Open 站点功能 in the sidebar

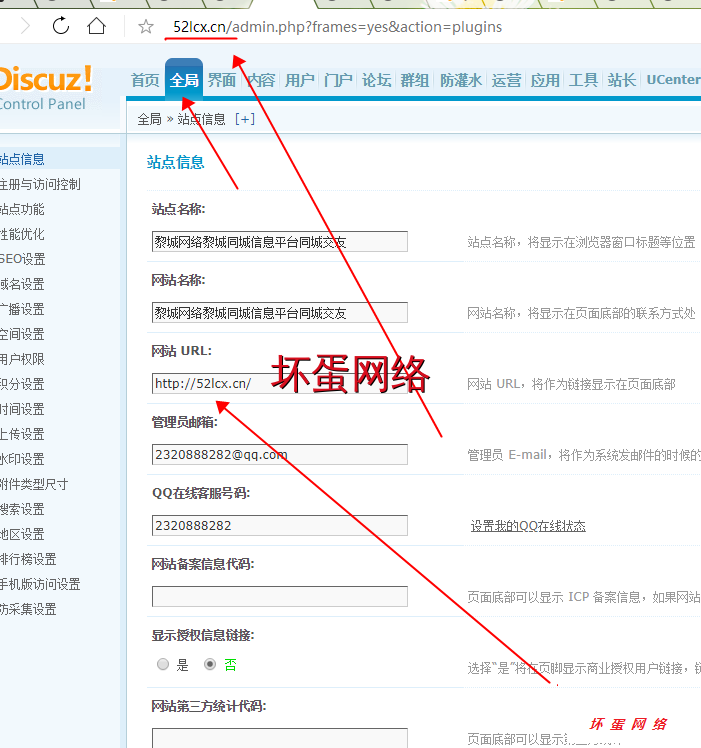coord(22,209)
